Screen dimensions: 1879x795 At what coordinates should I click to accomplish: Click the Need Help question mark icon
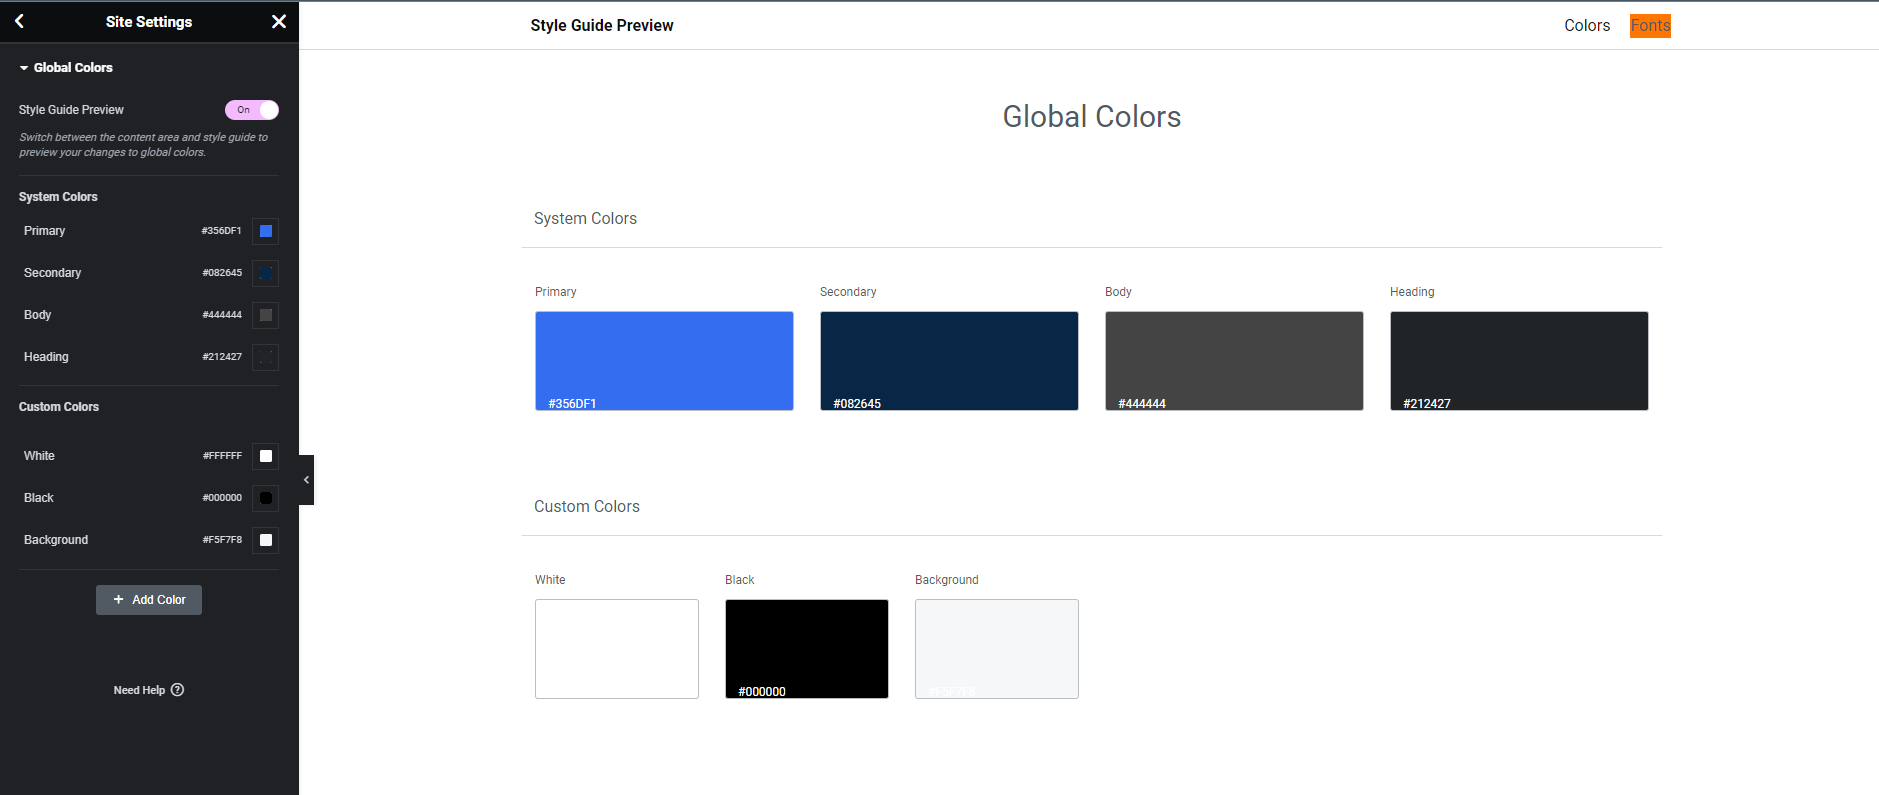tap(178, 690)
